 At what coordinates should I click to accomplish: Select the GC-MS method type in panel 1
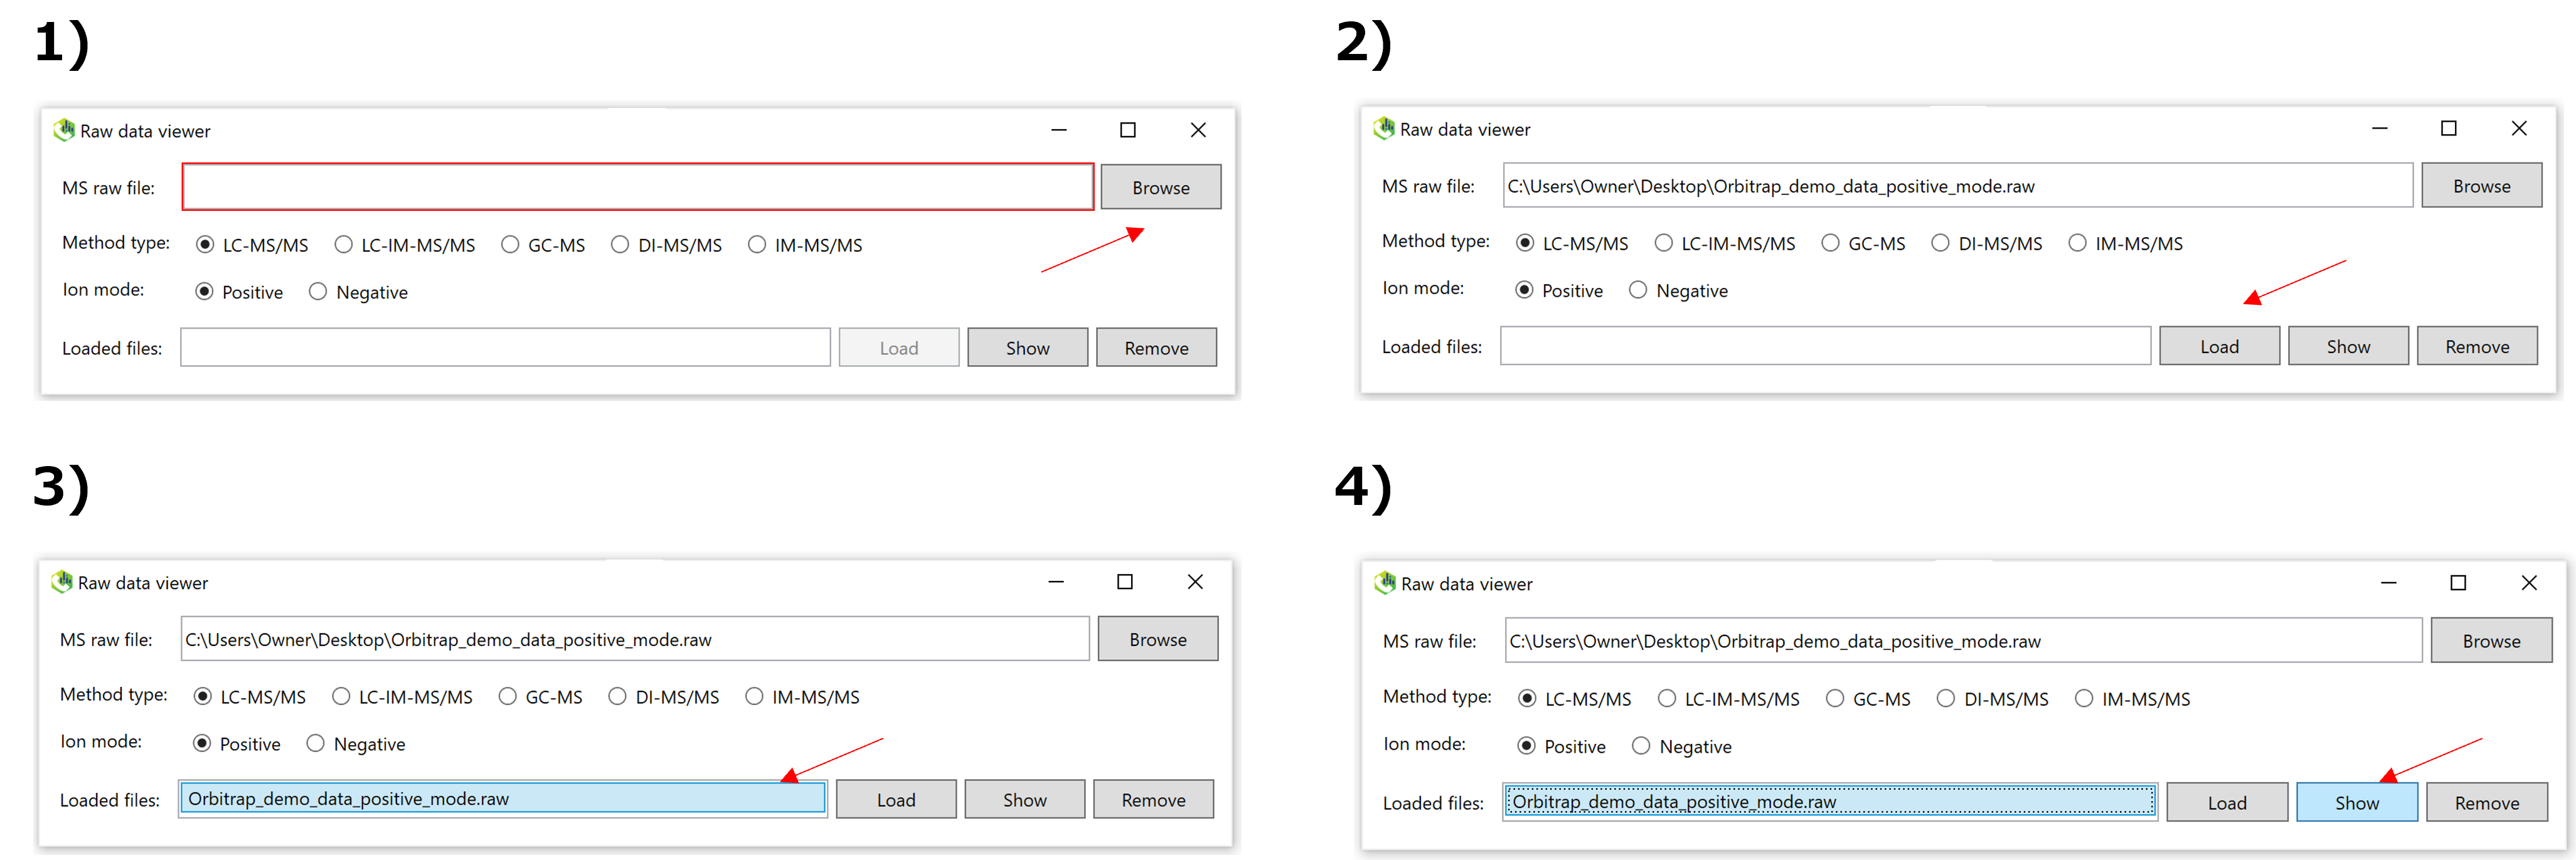click(x=511, y=244)
